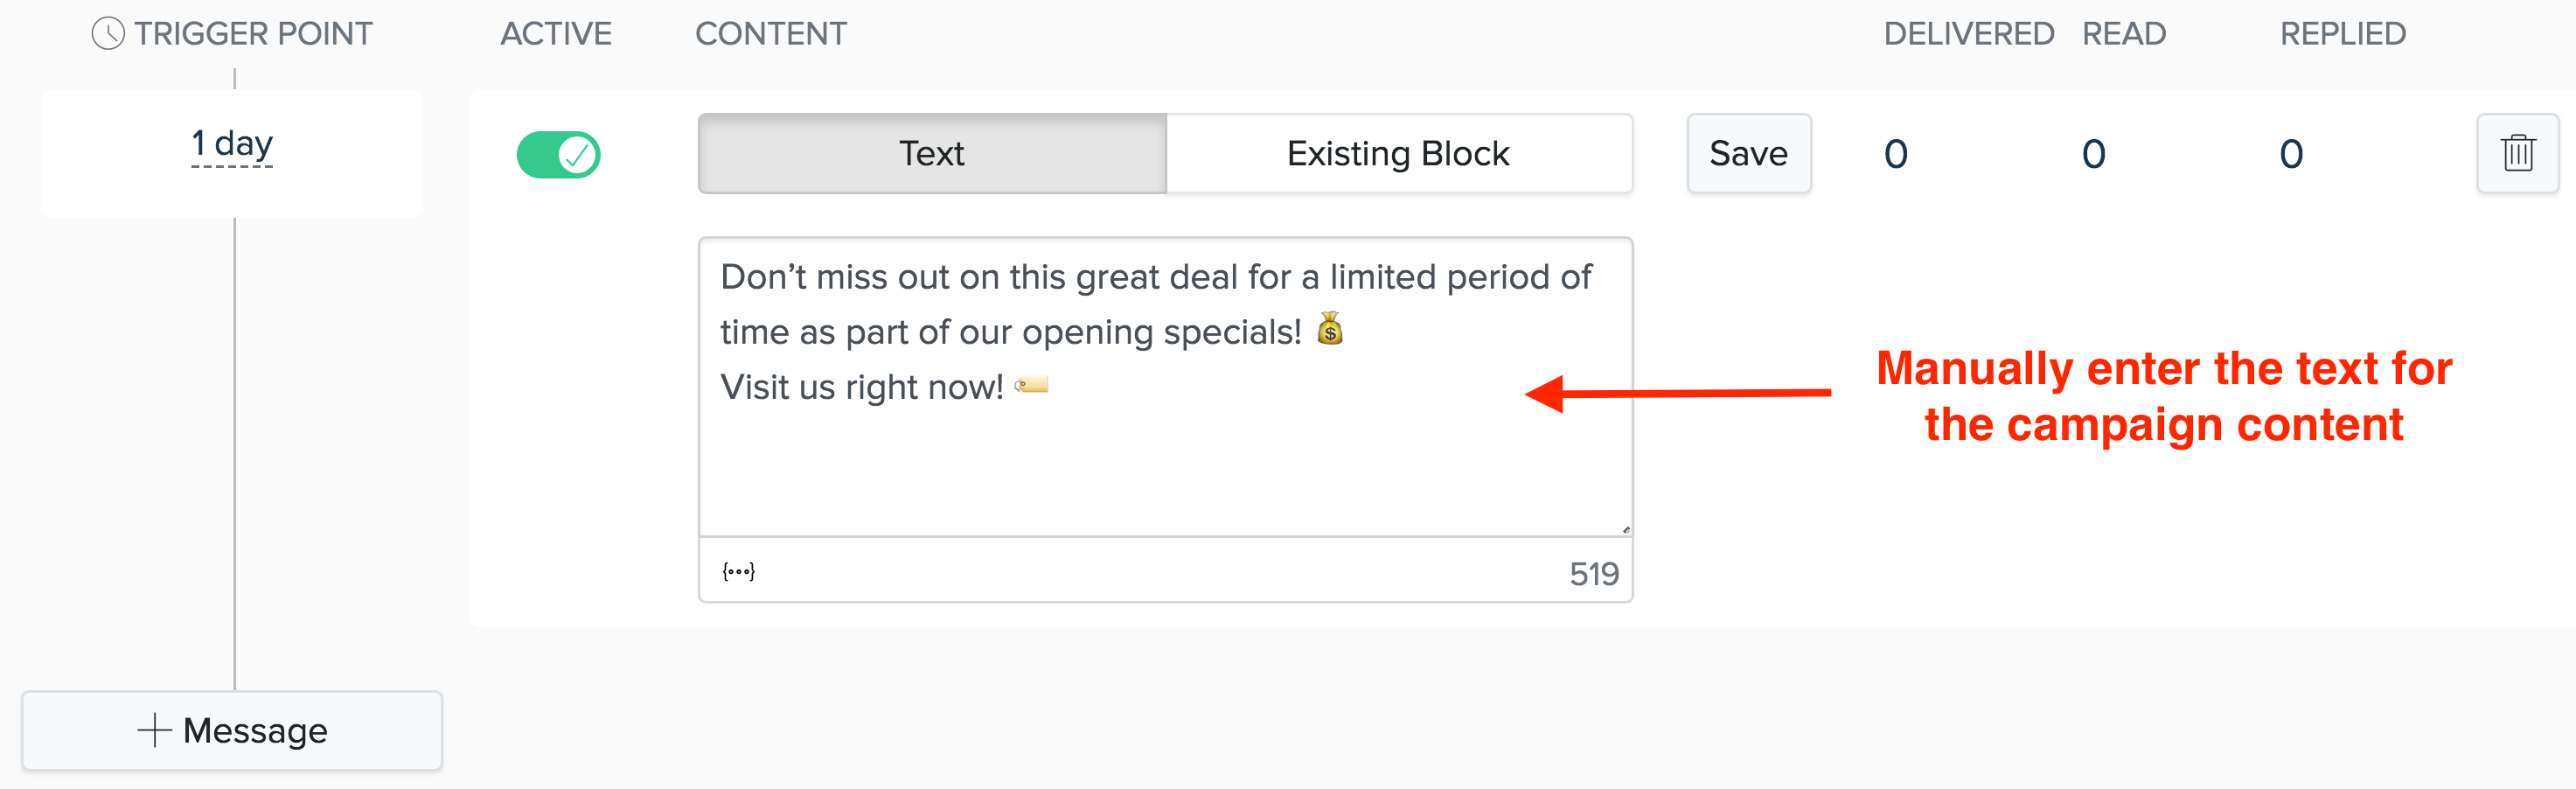The image size is (2576, 789).
Task: Click the ACTIVE column header
Action: (556, 34)
